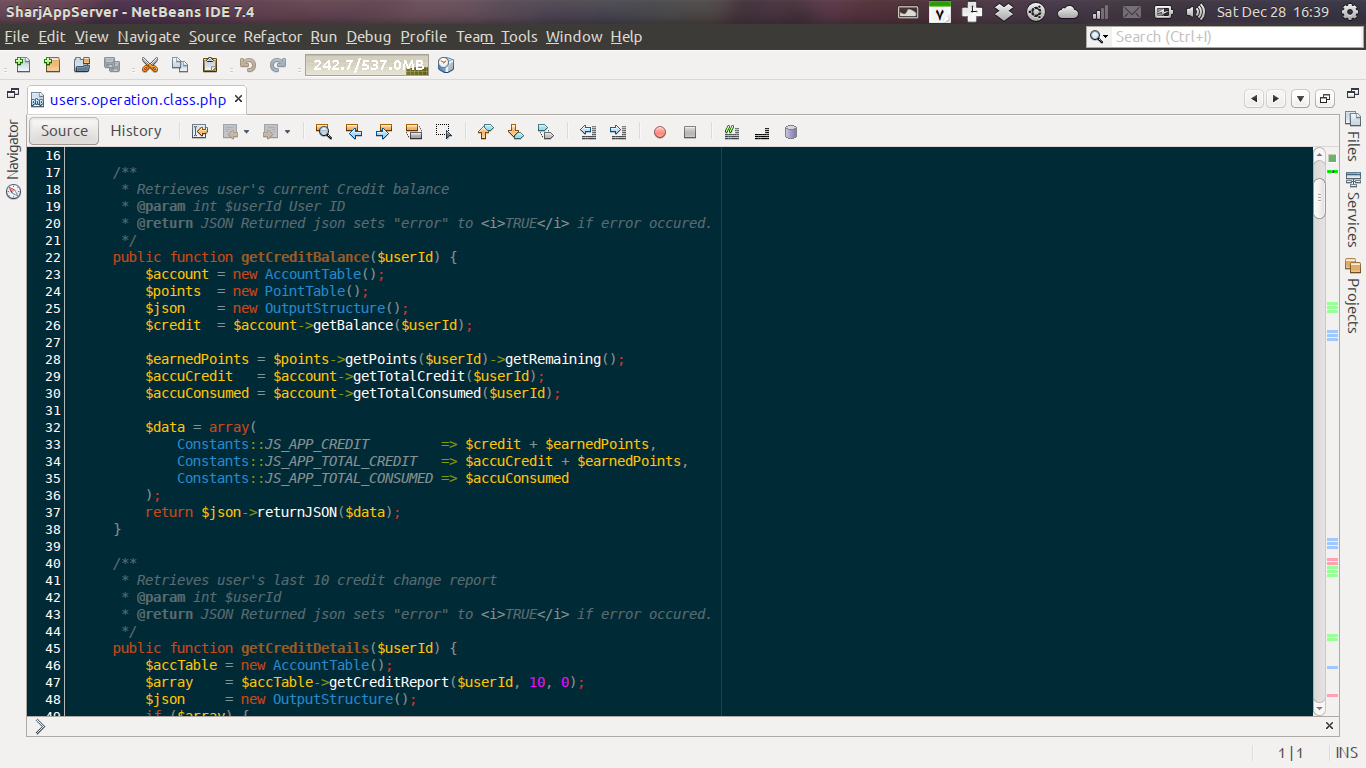
Task: Select the users.operation.class.php tab
Action: 138,100
